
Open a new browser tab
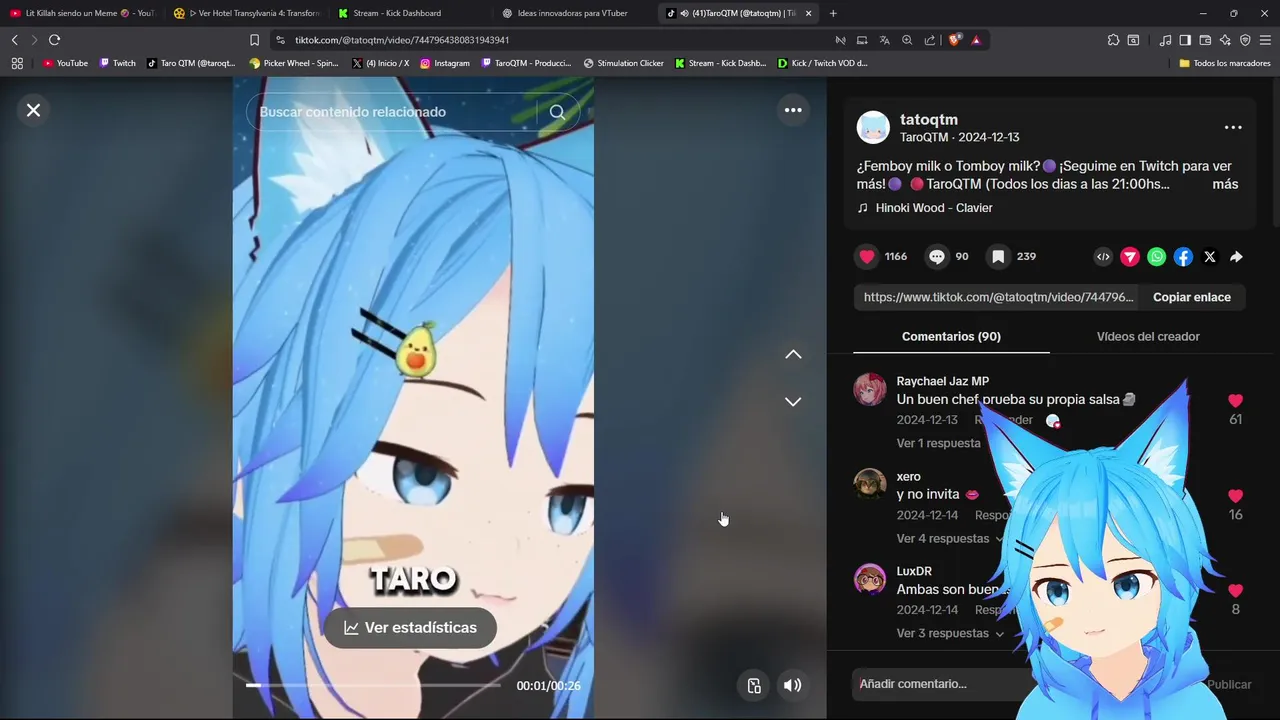click(x=833, y=13)
